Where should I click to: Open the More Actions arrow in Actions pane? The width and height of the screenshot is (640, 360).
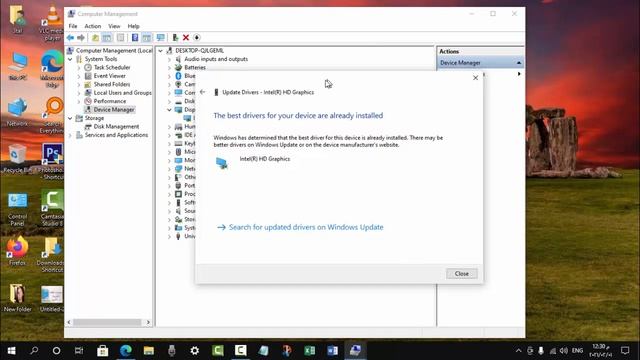point(519,74)
